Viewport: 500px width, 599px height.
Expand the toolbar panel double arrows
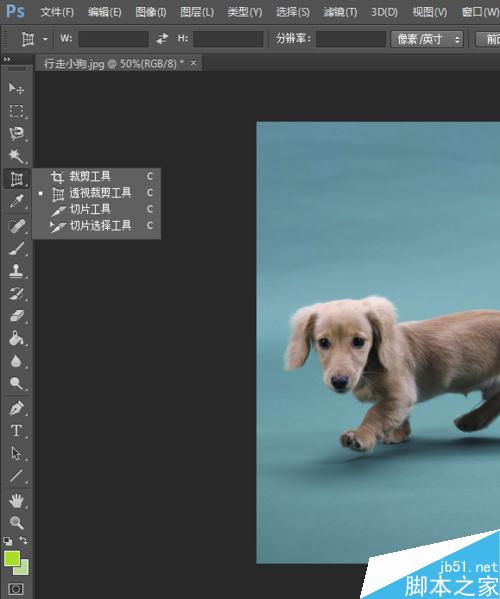pos(7,60)
